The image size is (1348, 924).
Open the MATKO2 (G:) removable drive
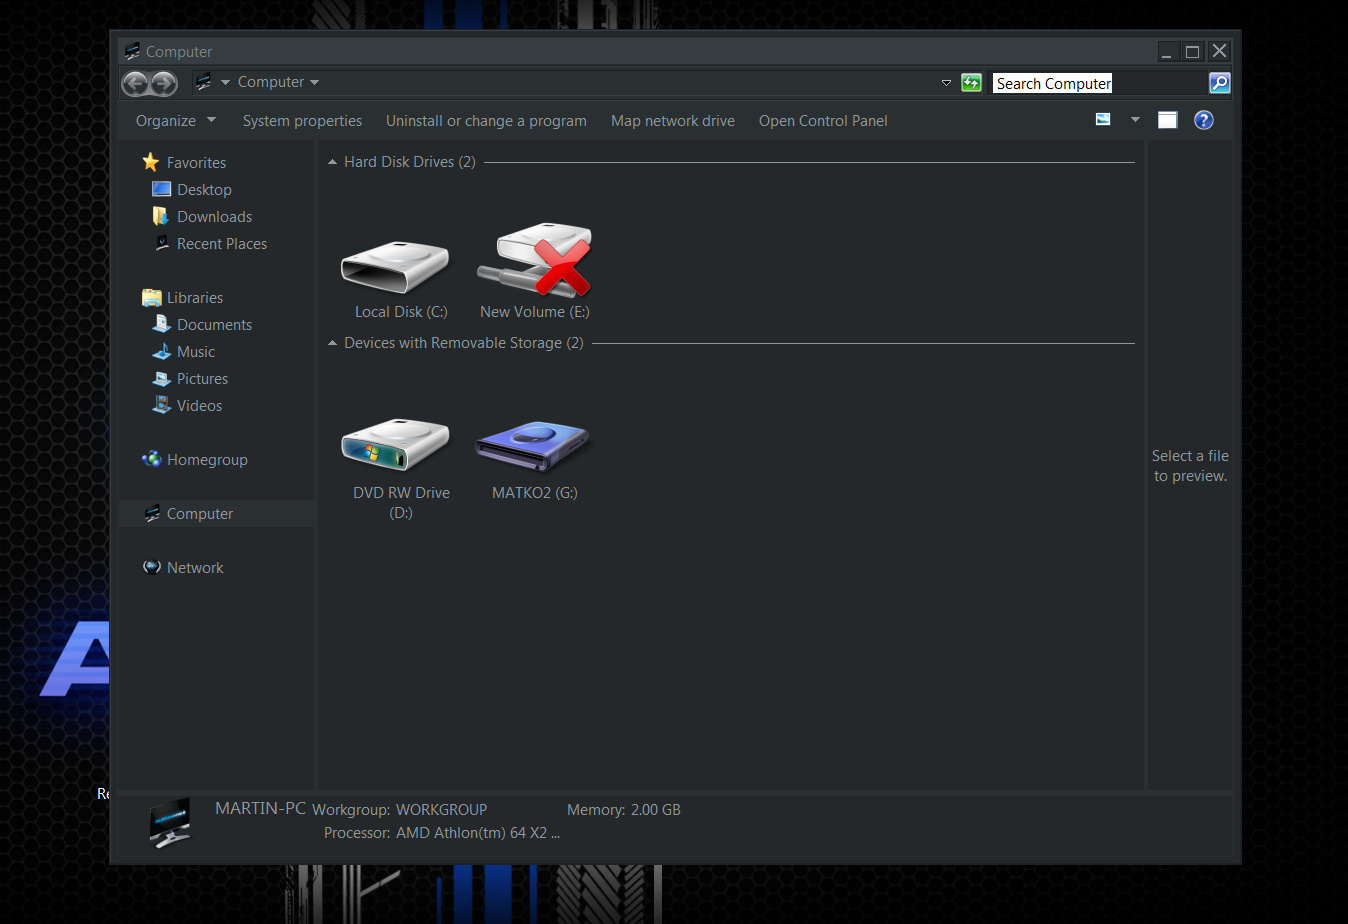coord(533,446)
